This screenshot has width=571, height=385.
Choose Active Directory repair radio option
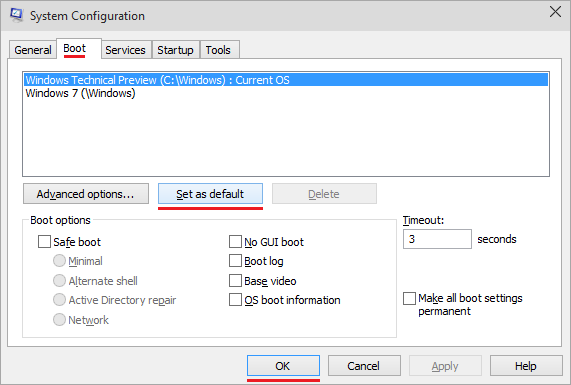[x=59, y=300]
